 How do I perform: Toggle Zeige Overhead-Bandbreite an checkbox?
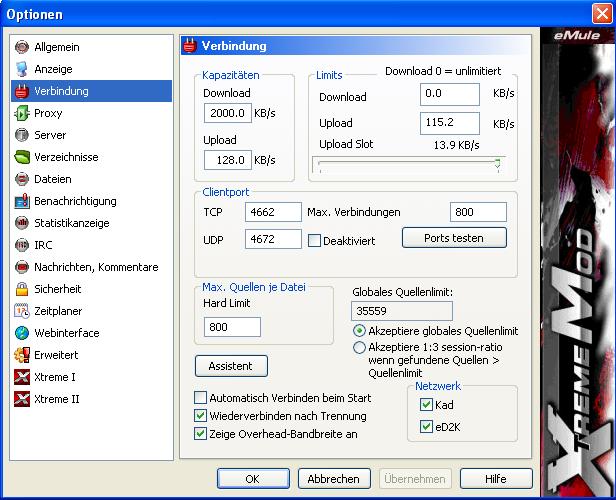point(200,434)
